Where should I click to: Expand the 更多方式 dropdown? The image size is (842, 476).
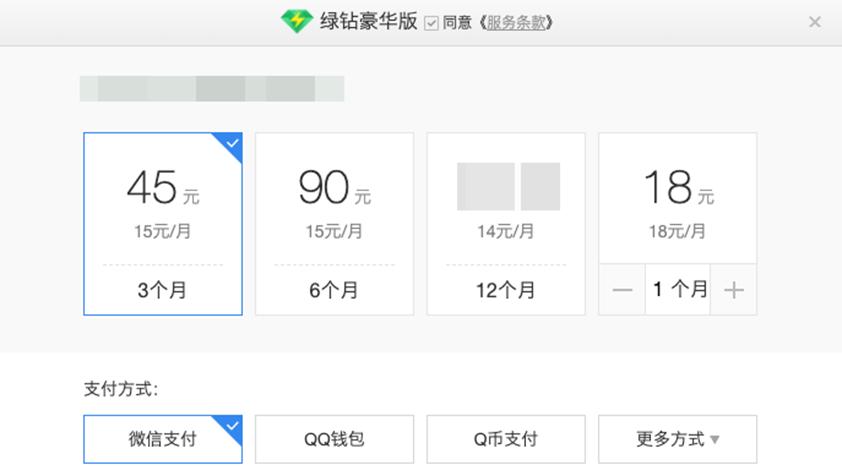coord(678,439)
